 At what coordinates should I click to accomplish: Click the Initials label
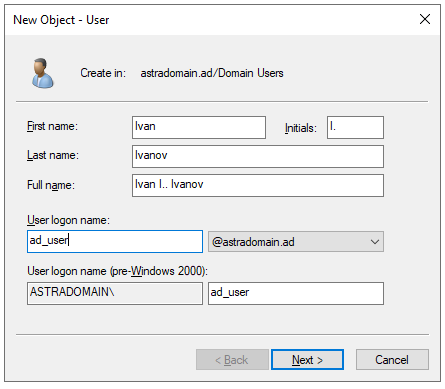[300, 128]
